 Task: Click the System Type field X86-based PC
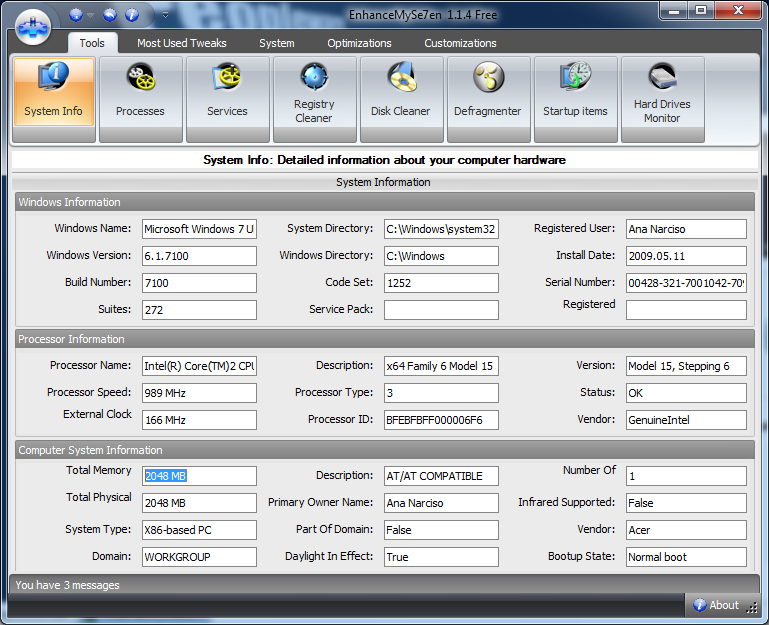[199, 530]
